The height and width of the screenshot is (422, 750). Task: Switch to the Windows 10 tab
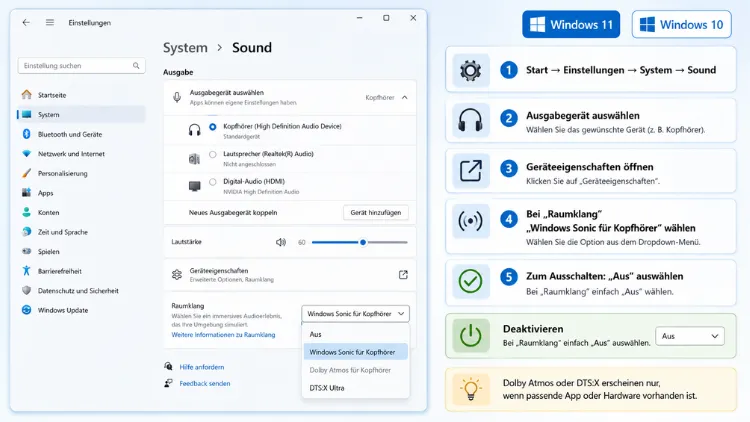click(681, 24)
